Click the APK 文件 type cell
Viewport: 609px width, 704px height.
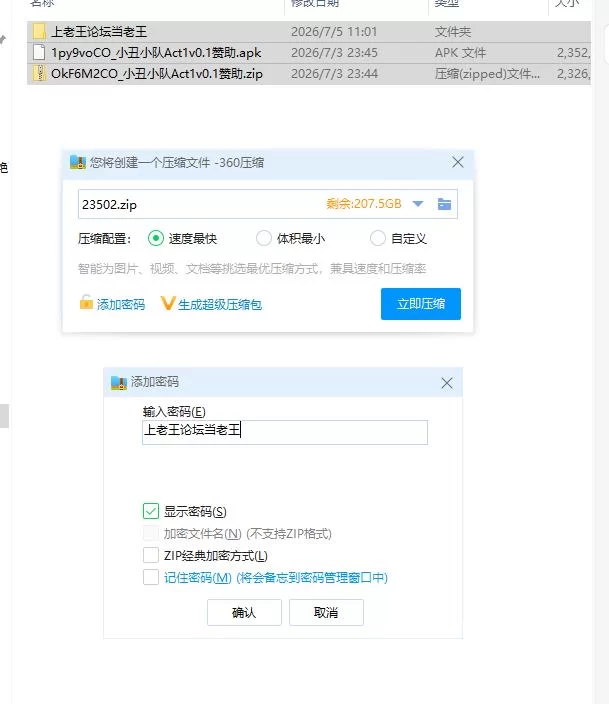click(x=460, y=53)
